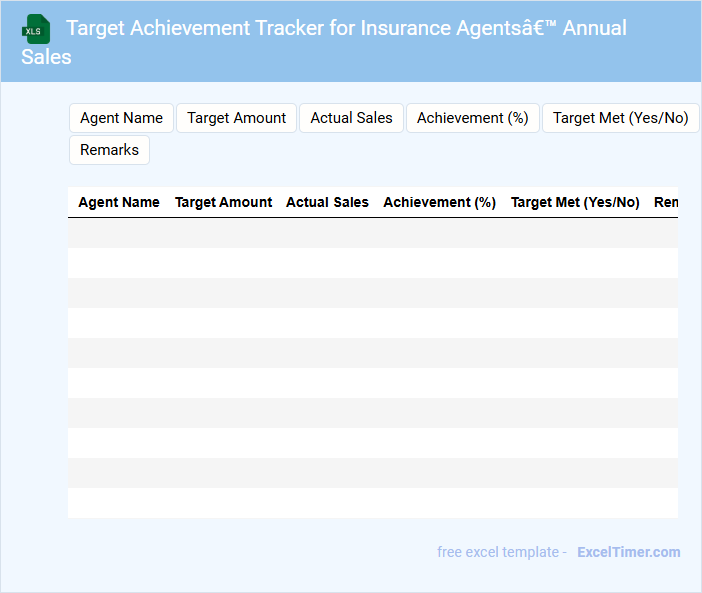Choose the Actual Sales tag button
This screenshot has height=593, width=702.
point(351,118)
